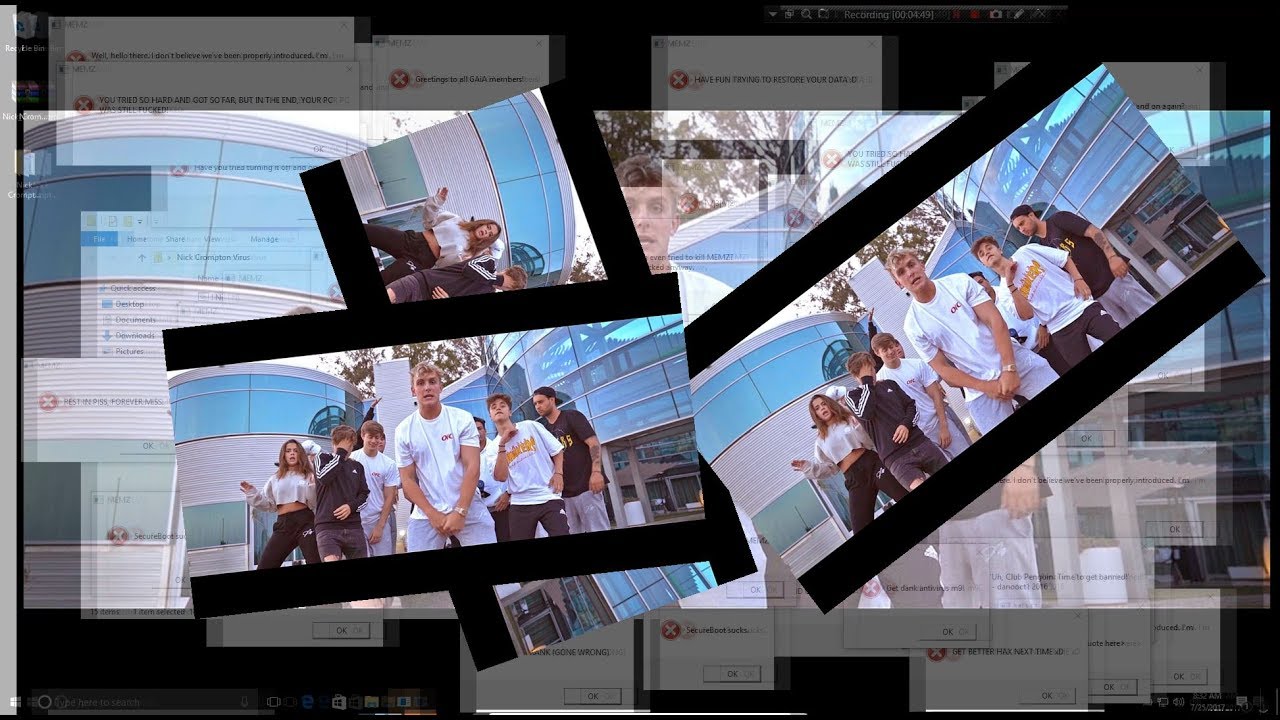Click OK on 'Get dank antivirus' dialog
The width and height of the screenshot is (1280, 720).
coord(948,632)
